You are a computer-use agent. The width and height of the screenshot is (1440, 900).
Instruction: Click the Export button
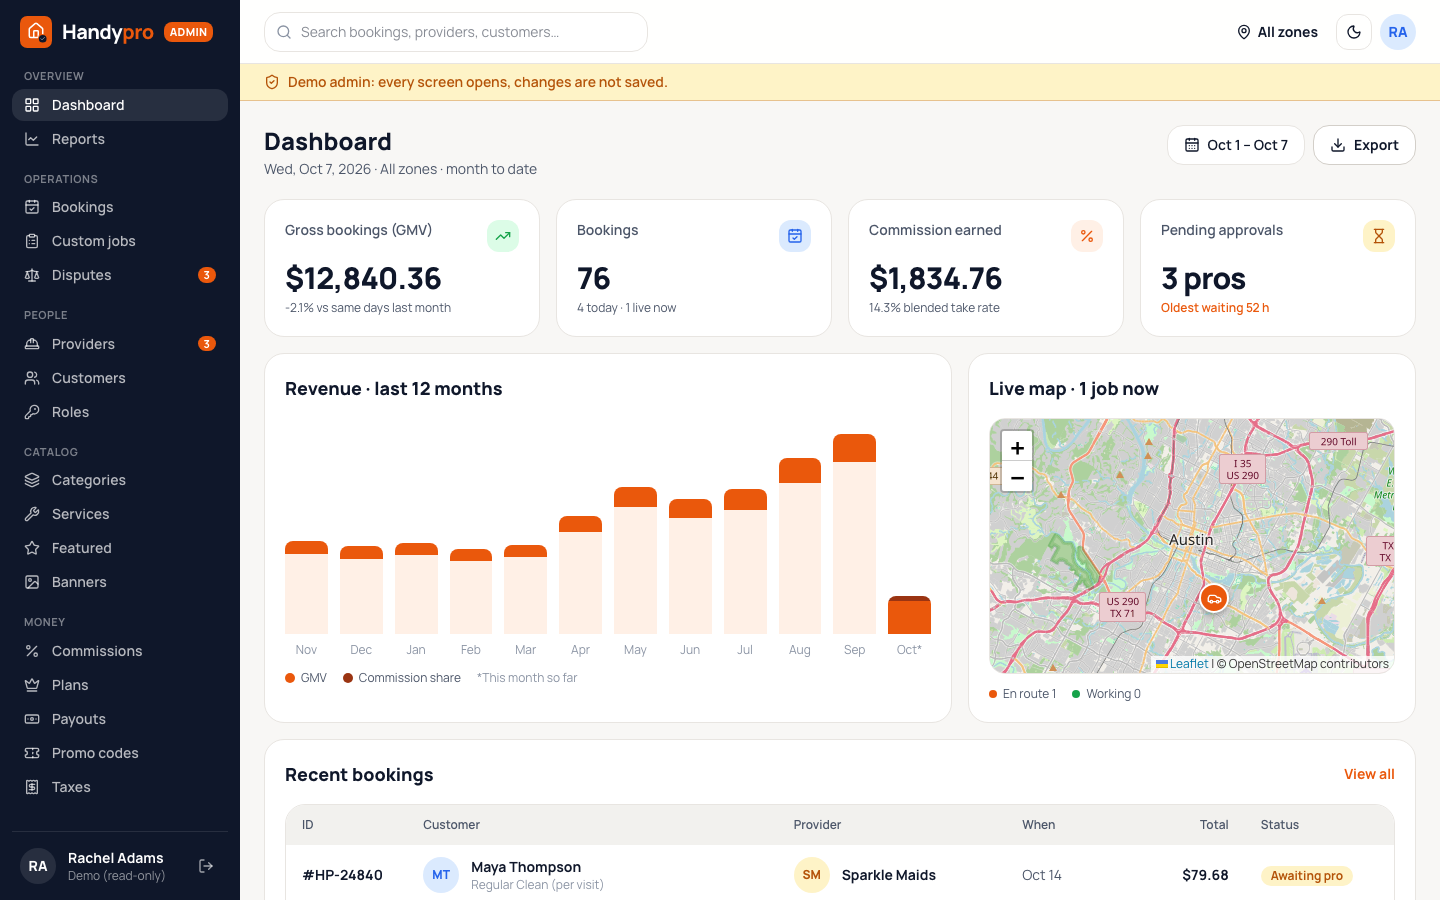point(1364,145)
